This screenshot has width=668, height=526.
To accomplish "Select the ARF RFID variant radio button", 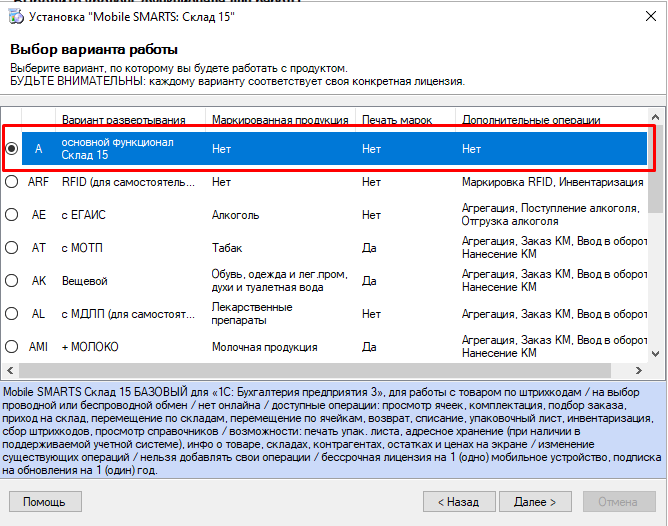I will (x=12, y=182).
